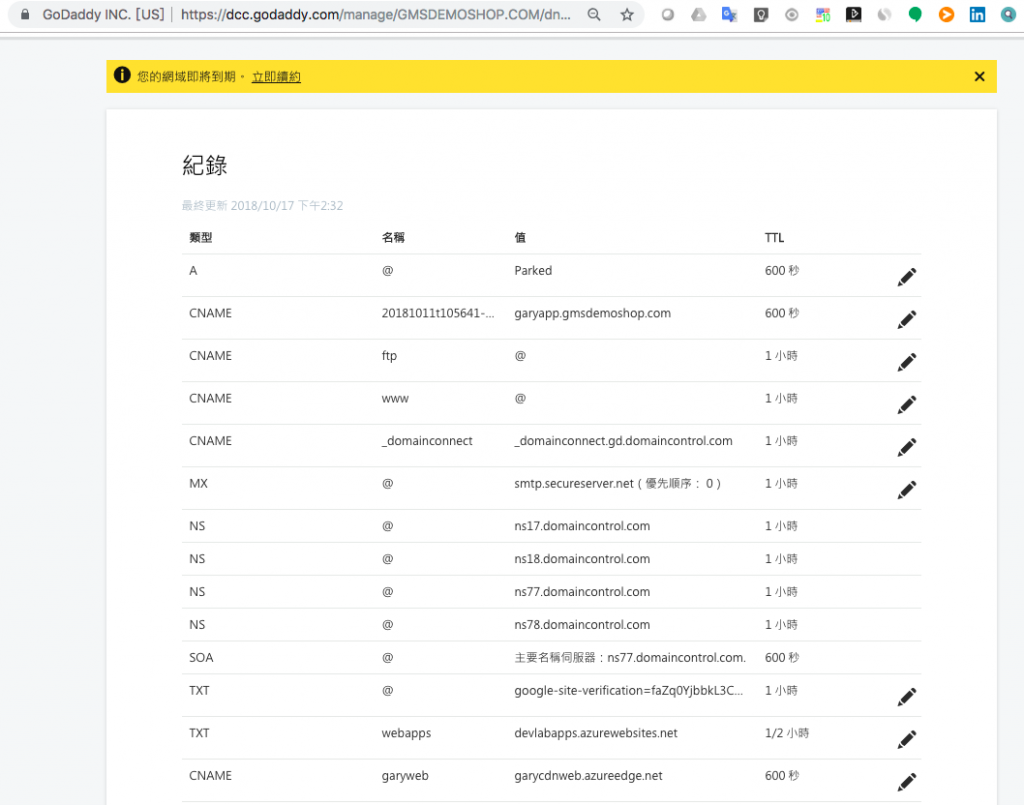Select the 'ns18.domaincontrol.com' value

click(x=582, y=559)
